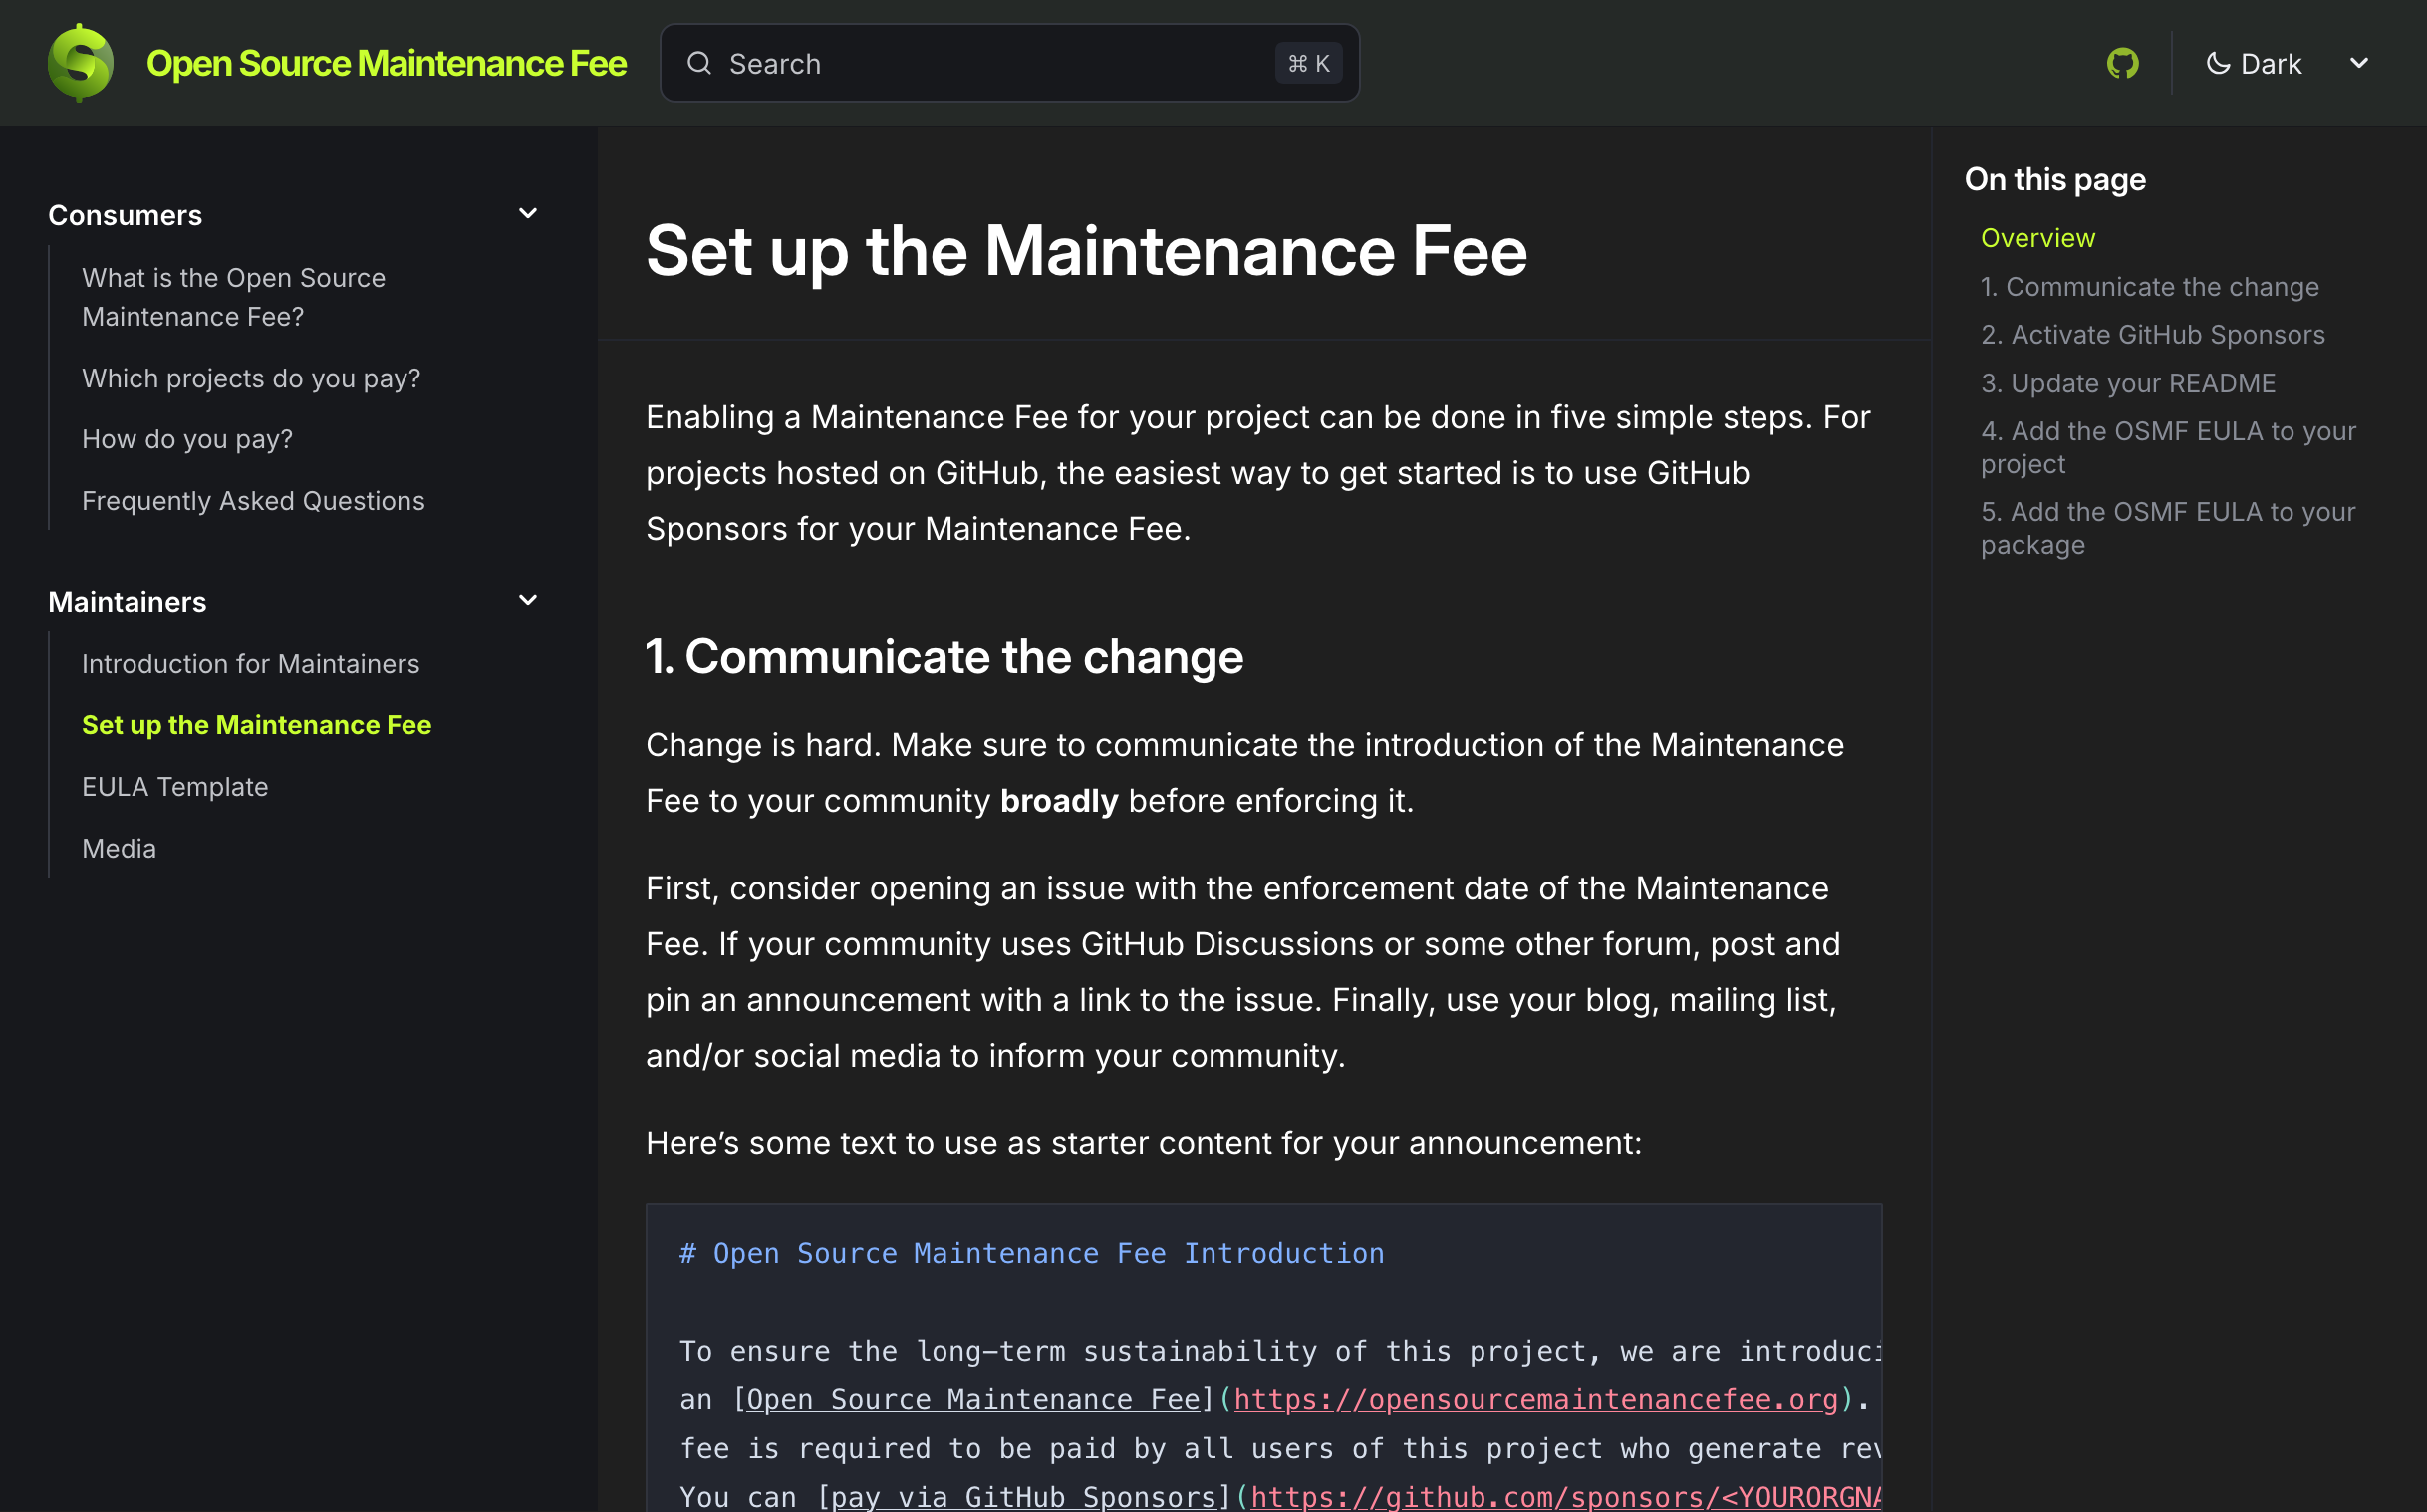The image size is (2427, 1512).
Task: Open the theme selection dropdown arrow
Action: pyautogui.click(x=2359, y=62)
